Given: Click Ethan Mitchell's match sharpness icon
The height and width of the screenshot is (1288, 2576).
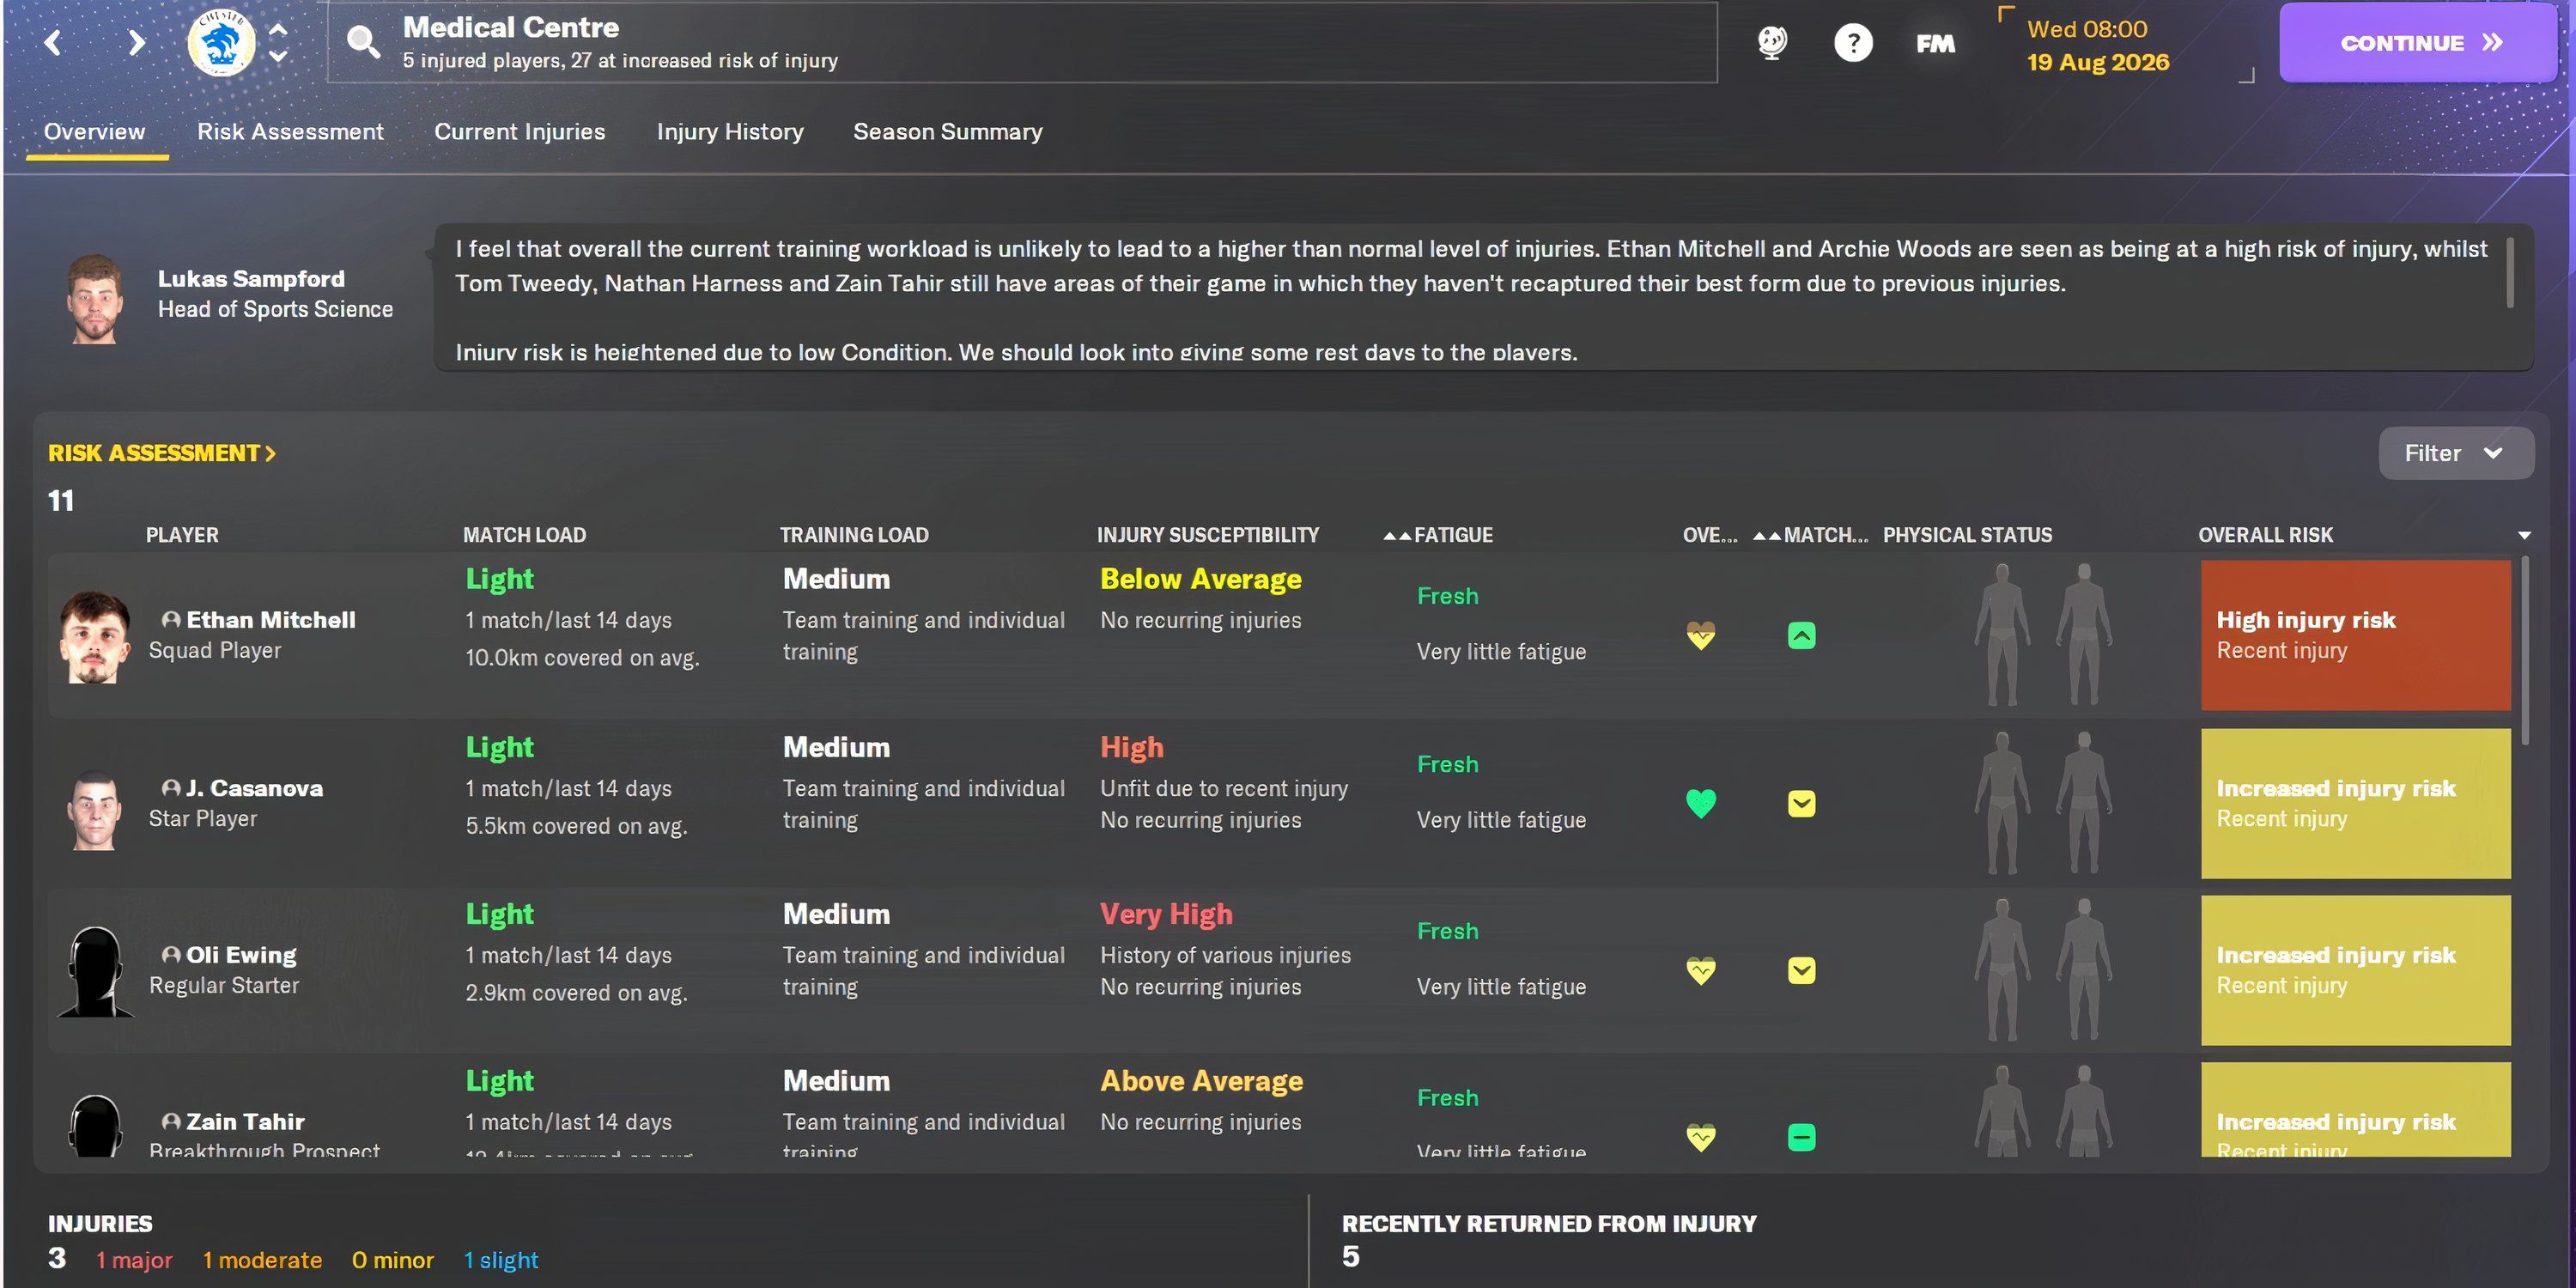Looking at the screenshot, I should (x=1801, y=636).
